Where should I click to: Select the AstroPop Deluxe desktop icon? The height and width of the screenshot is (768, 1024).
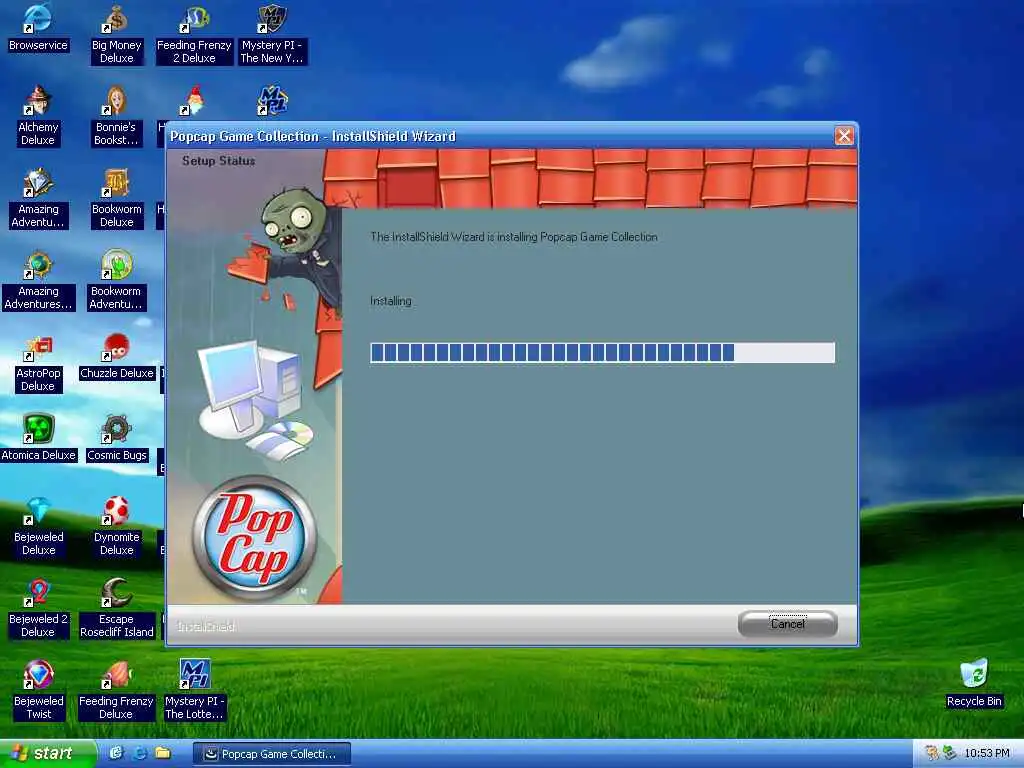coord(38,363)
